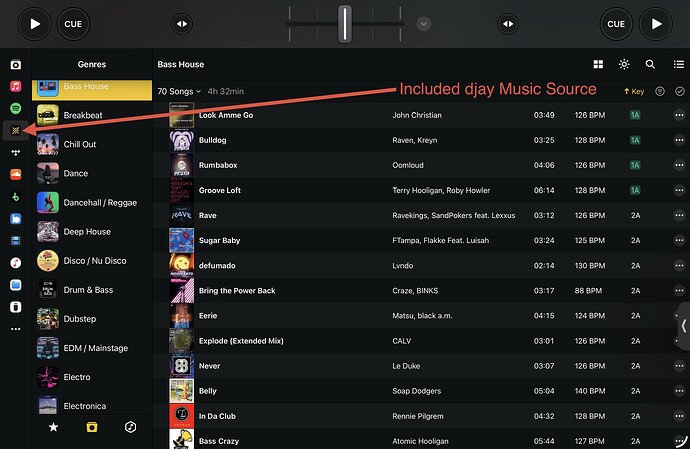Image resolution: width=690 pixels, height=449 pixels.
Task: Sort tracks by Key column
Action: (x=634, y=91)
